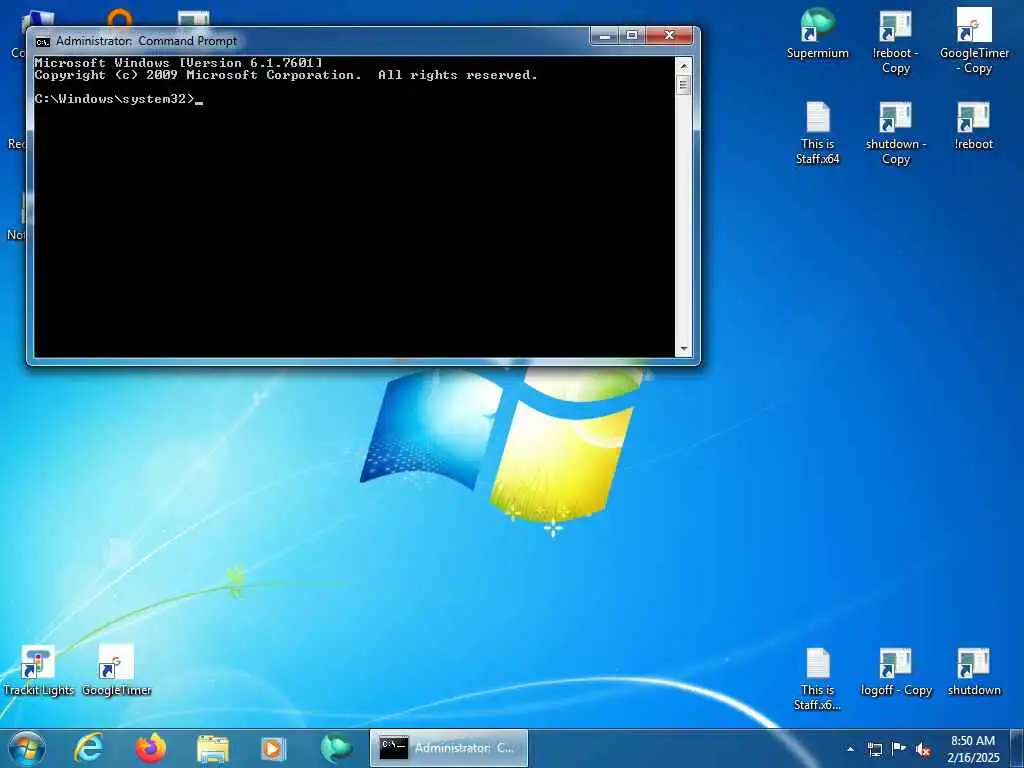Open Windows Media Player from the taskbar
Viewport: 1024px width, 768px height.
pyautogui.click(x=274, y=749)
